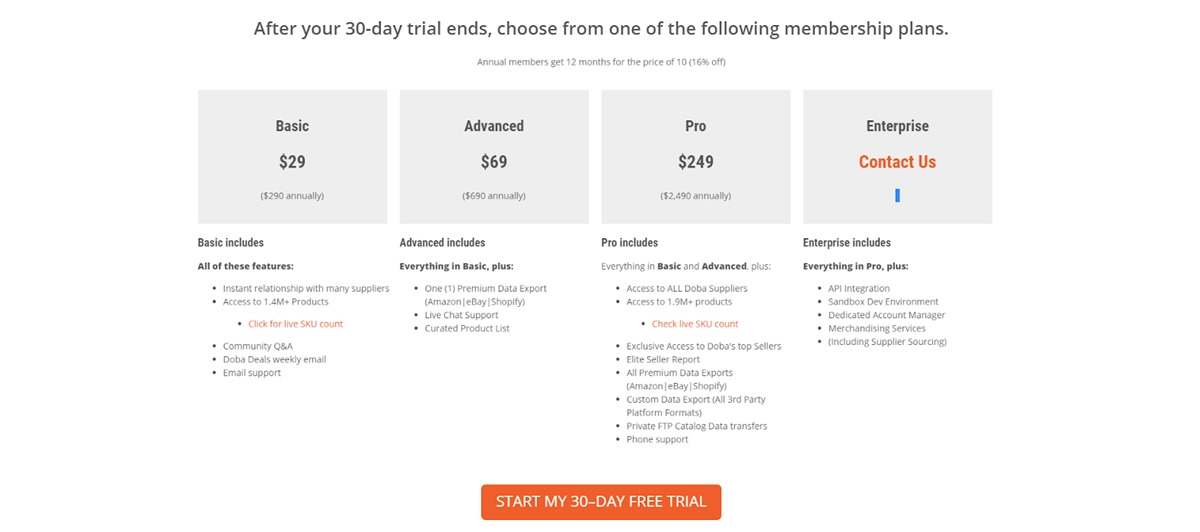Open the 'Check live SKU count' link
The width and height of the screenshot is (1200, 532).
695,324
